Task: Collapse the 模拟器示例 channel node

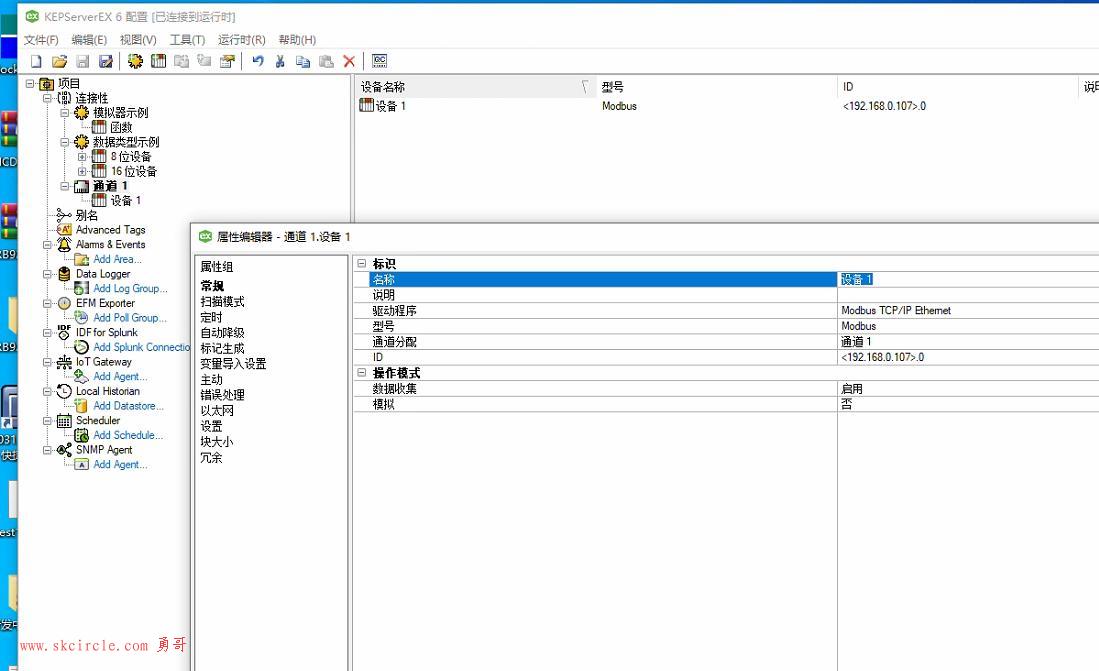Action: [x=64, y=113]
